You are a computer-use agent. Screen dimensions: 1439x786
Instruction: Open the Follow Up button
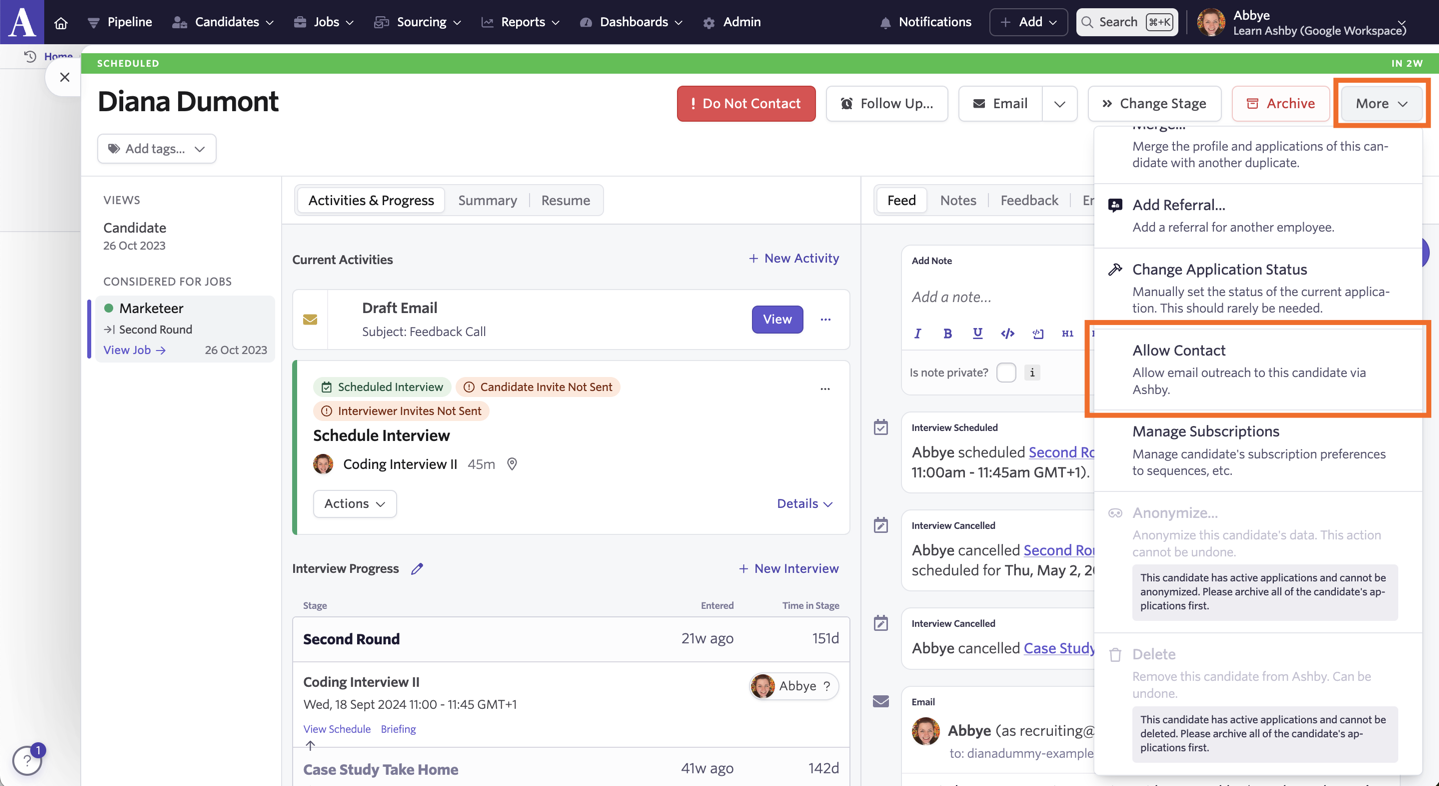coord(887,104)
